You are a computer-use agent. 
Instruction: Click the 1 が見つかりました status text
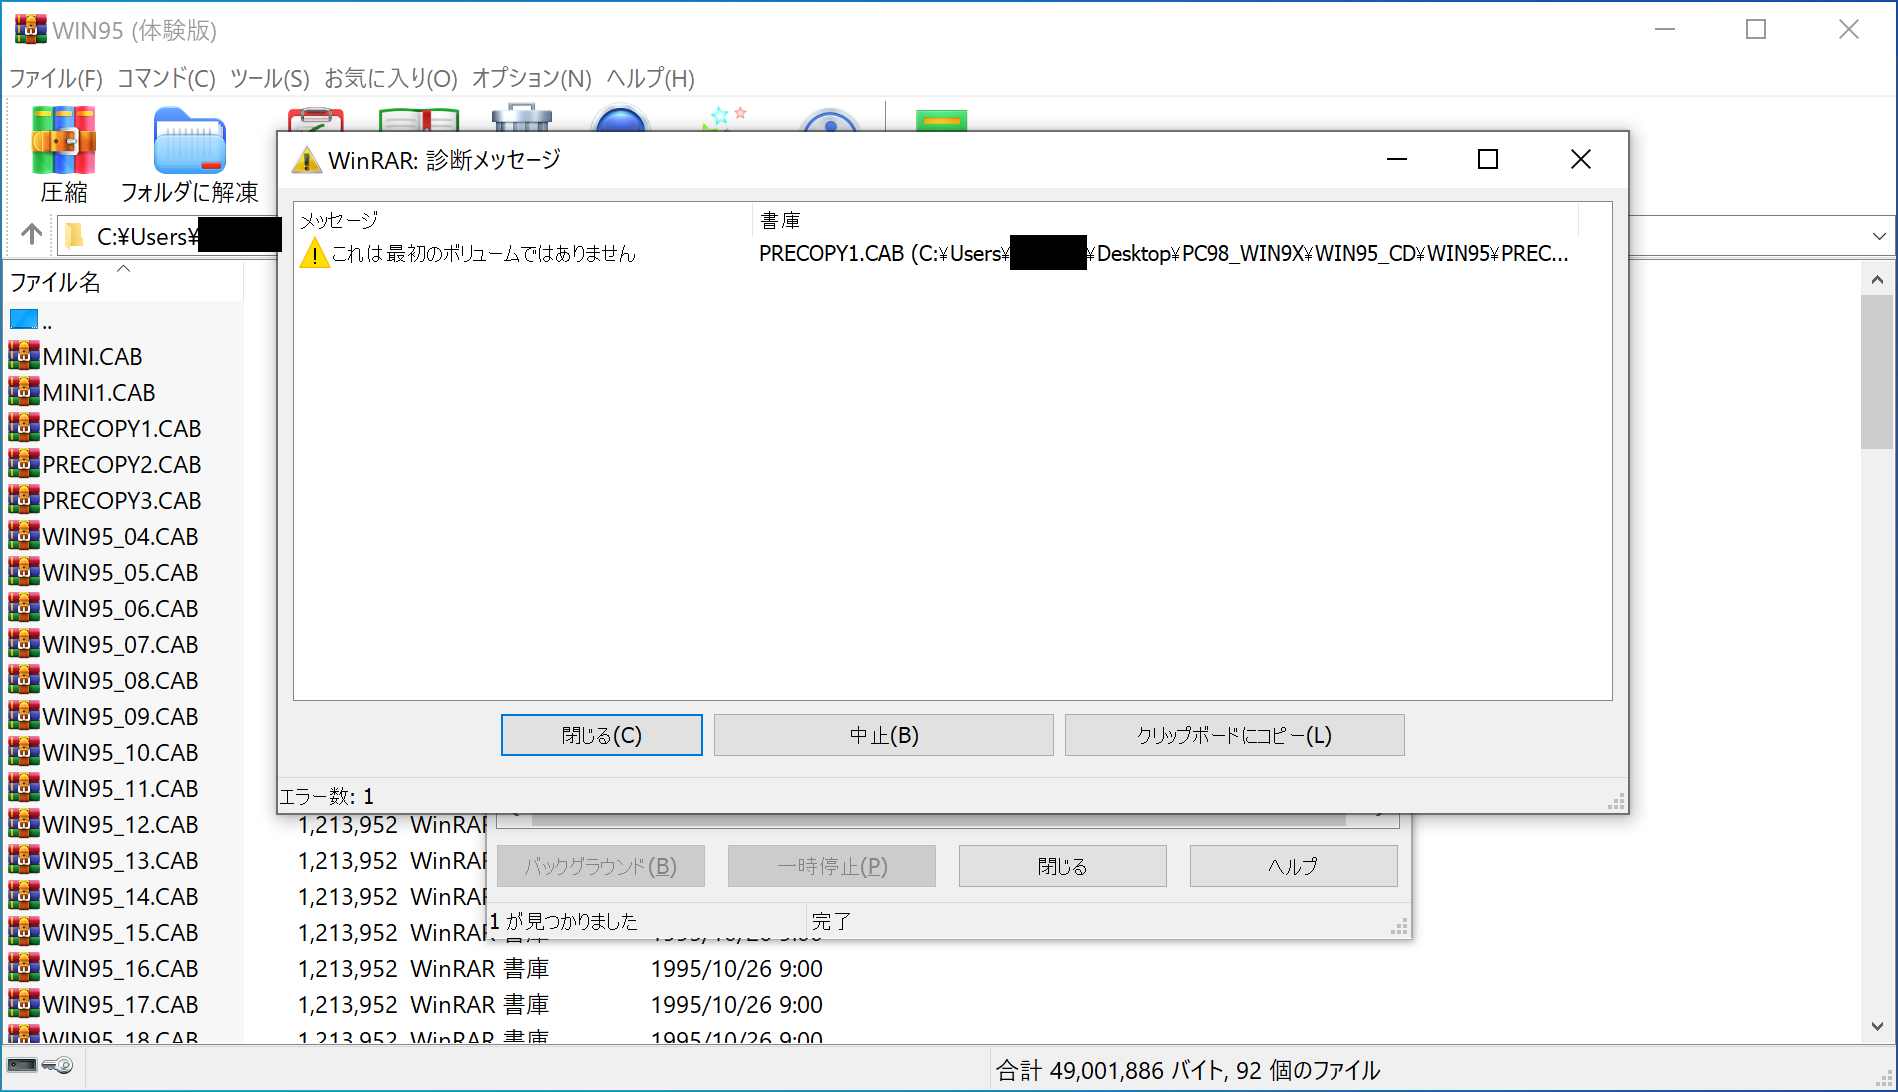[564, 921]
